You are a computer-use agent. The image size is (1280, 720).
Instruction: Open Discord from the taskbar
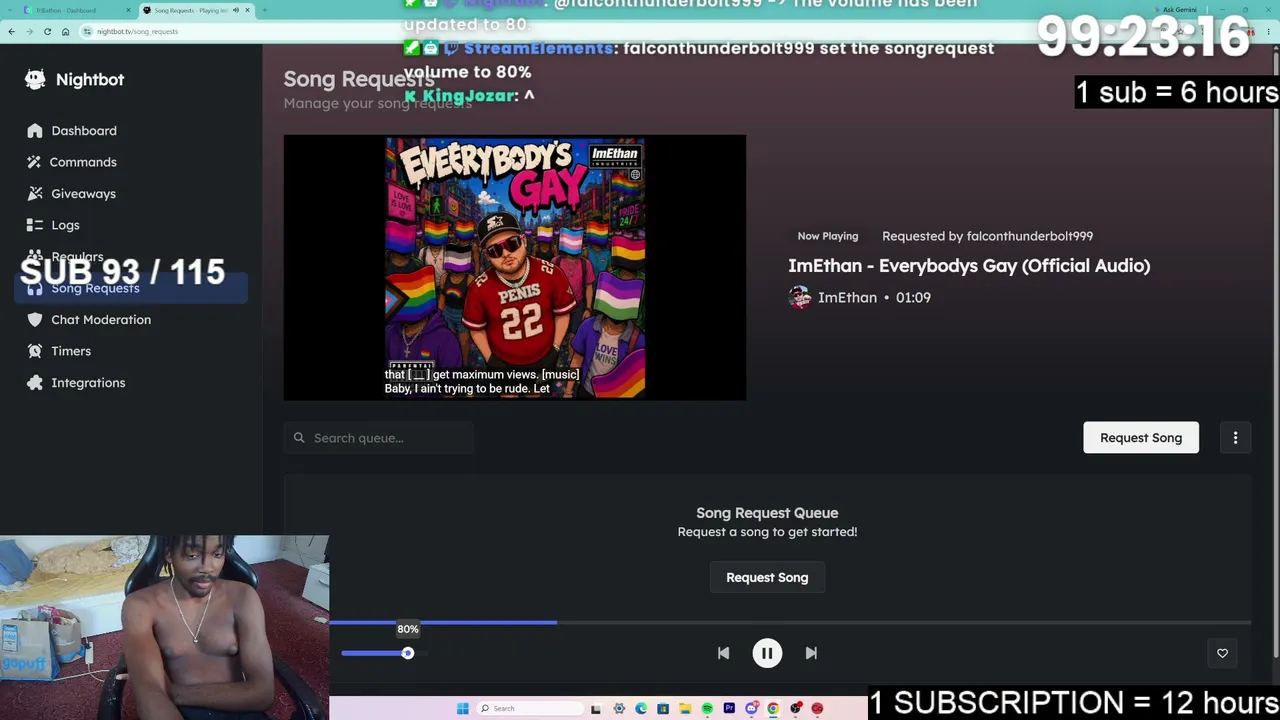pyautogui.click(x=751, y=709)
